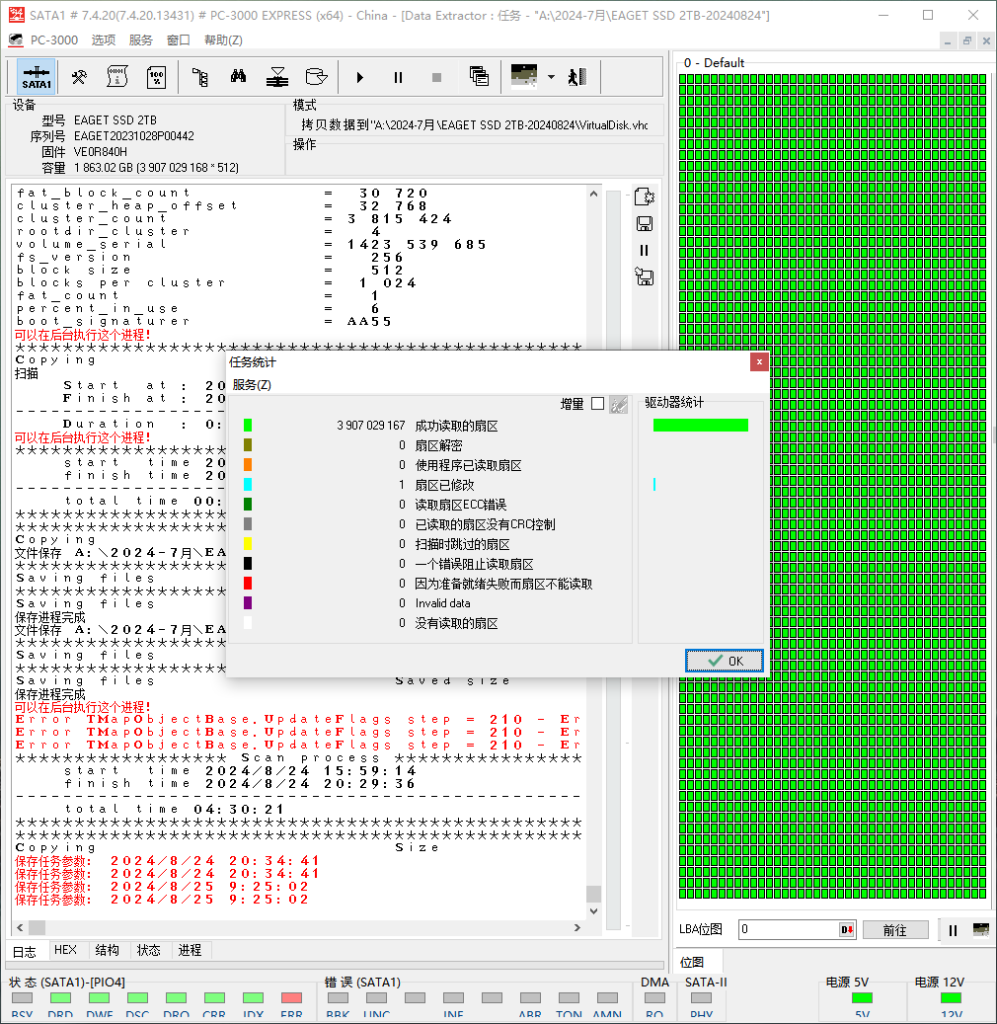Click the inner MDI minimize button
The height and width of the screenshot is (1024, 997).
(947, 40)
